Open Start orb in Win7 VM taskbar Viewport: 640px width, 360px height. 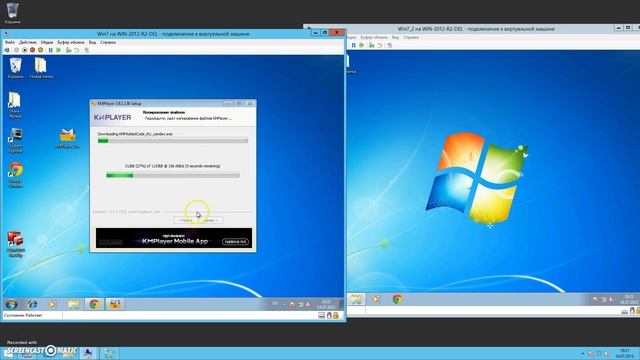point(11,304)
